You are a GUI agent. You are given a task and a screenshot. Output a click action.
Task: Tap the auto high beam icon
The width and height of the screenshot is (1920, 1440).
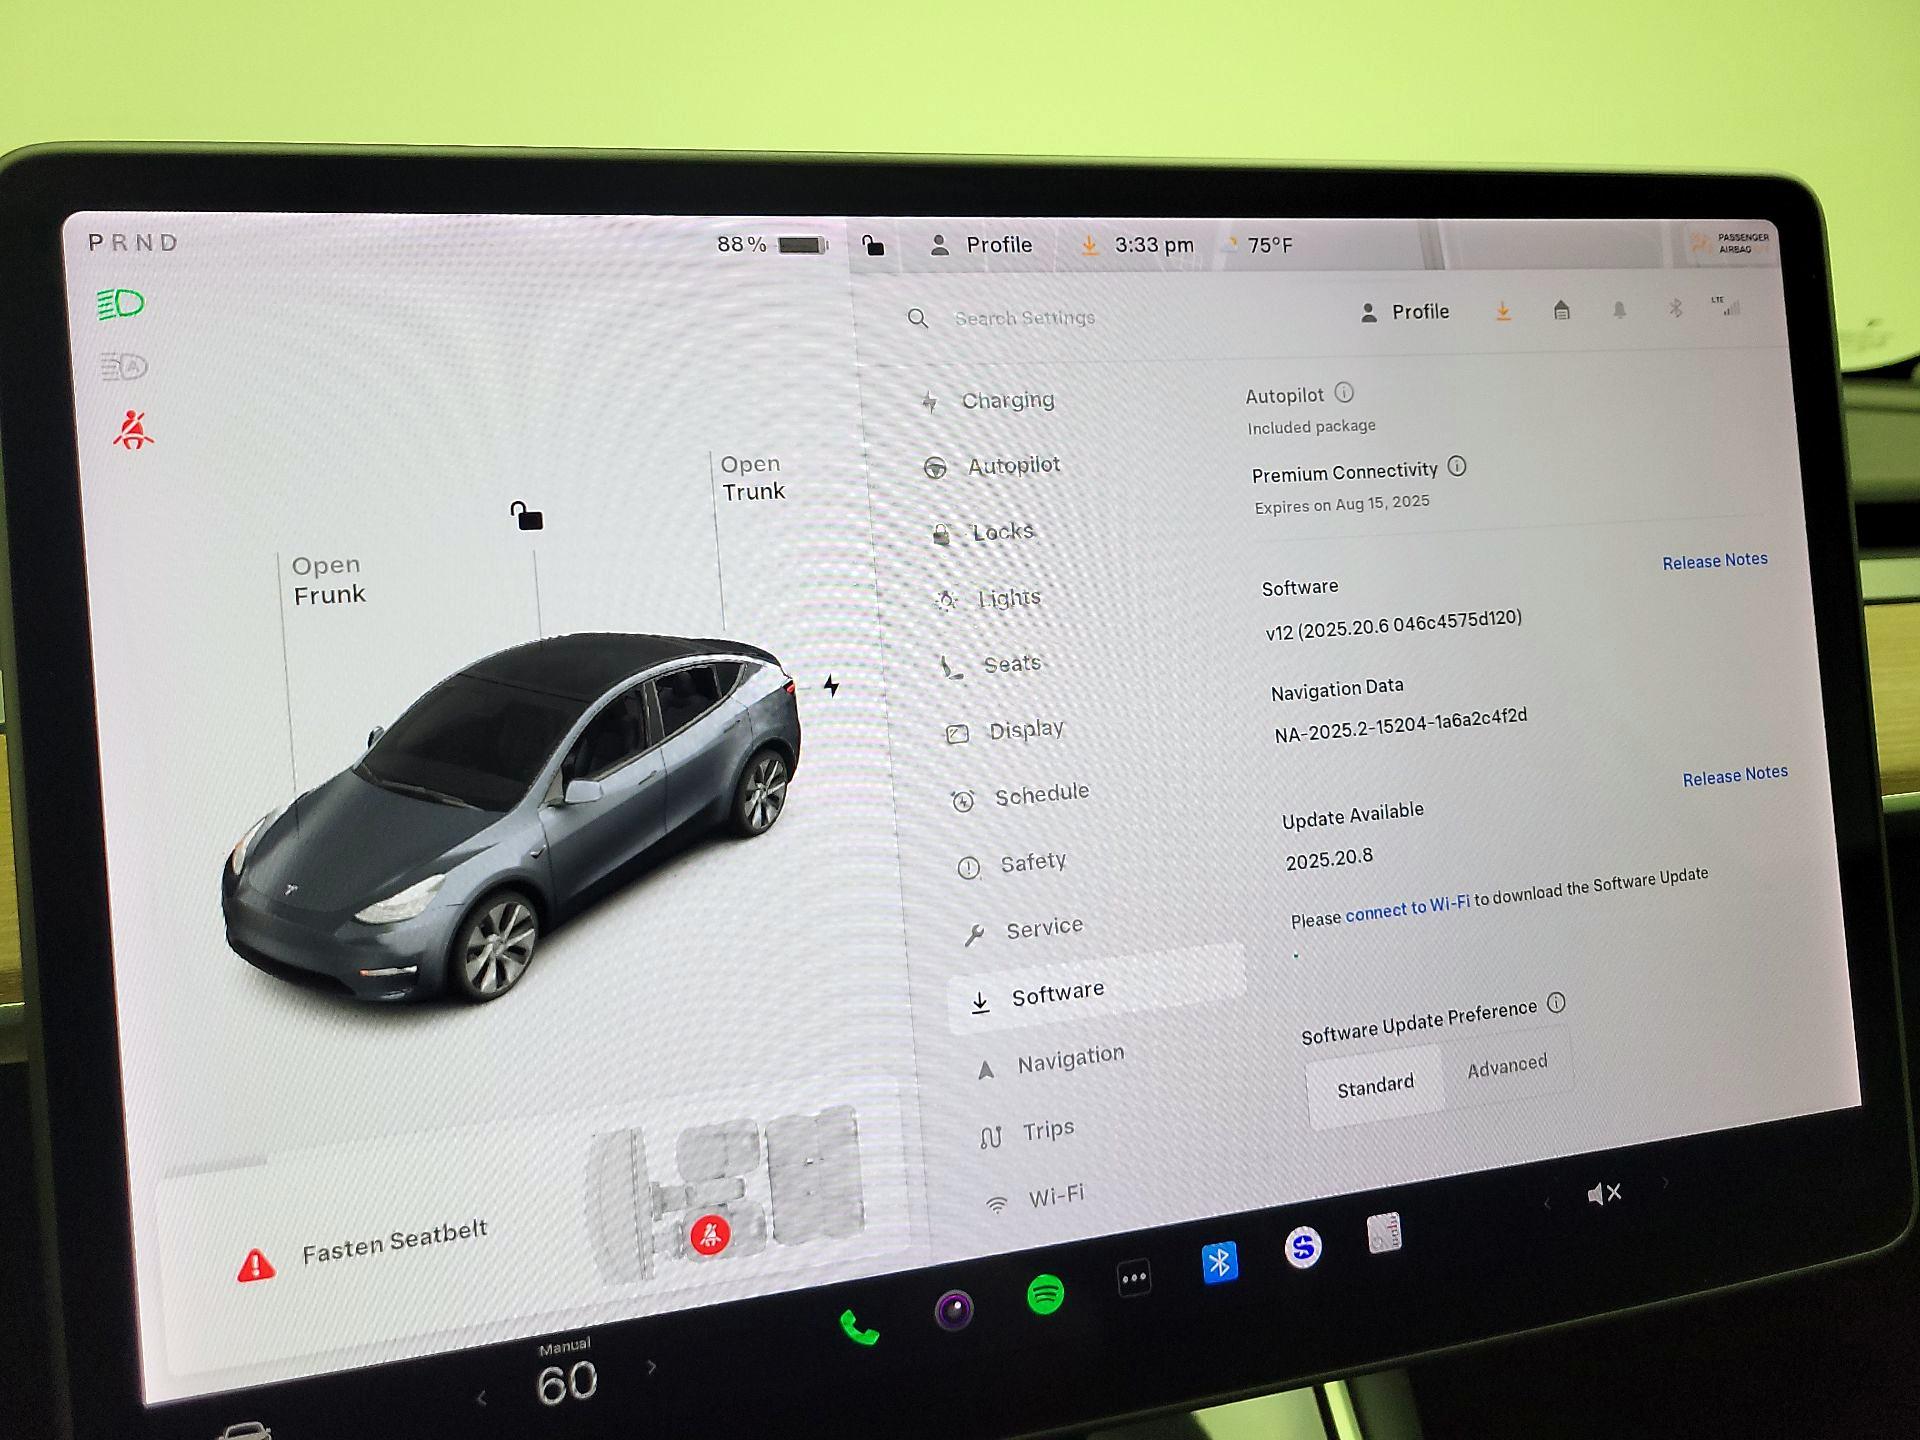[124, 367]
